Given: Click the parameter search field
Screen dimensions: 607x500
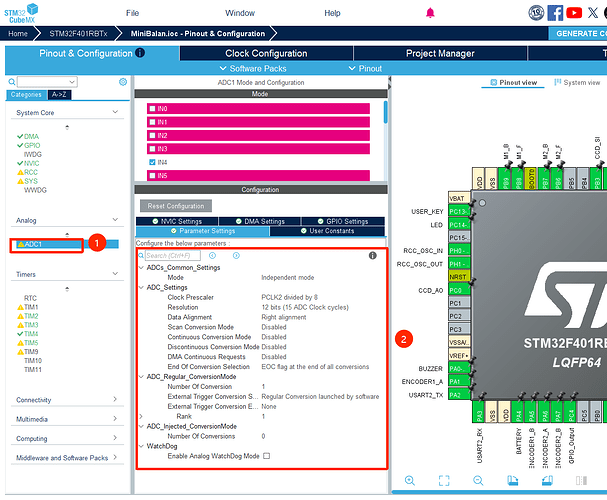Looking at the screenshot, I should [x=173, y=255].
